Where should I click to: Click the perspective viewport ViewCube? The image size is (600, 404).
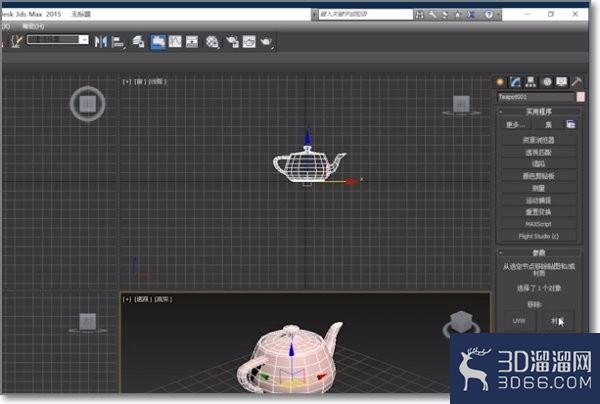click(461, 324)
